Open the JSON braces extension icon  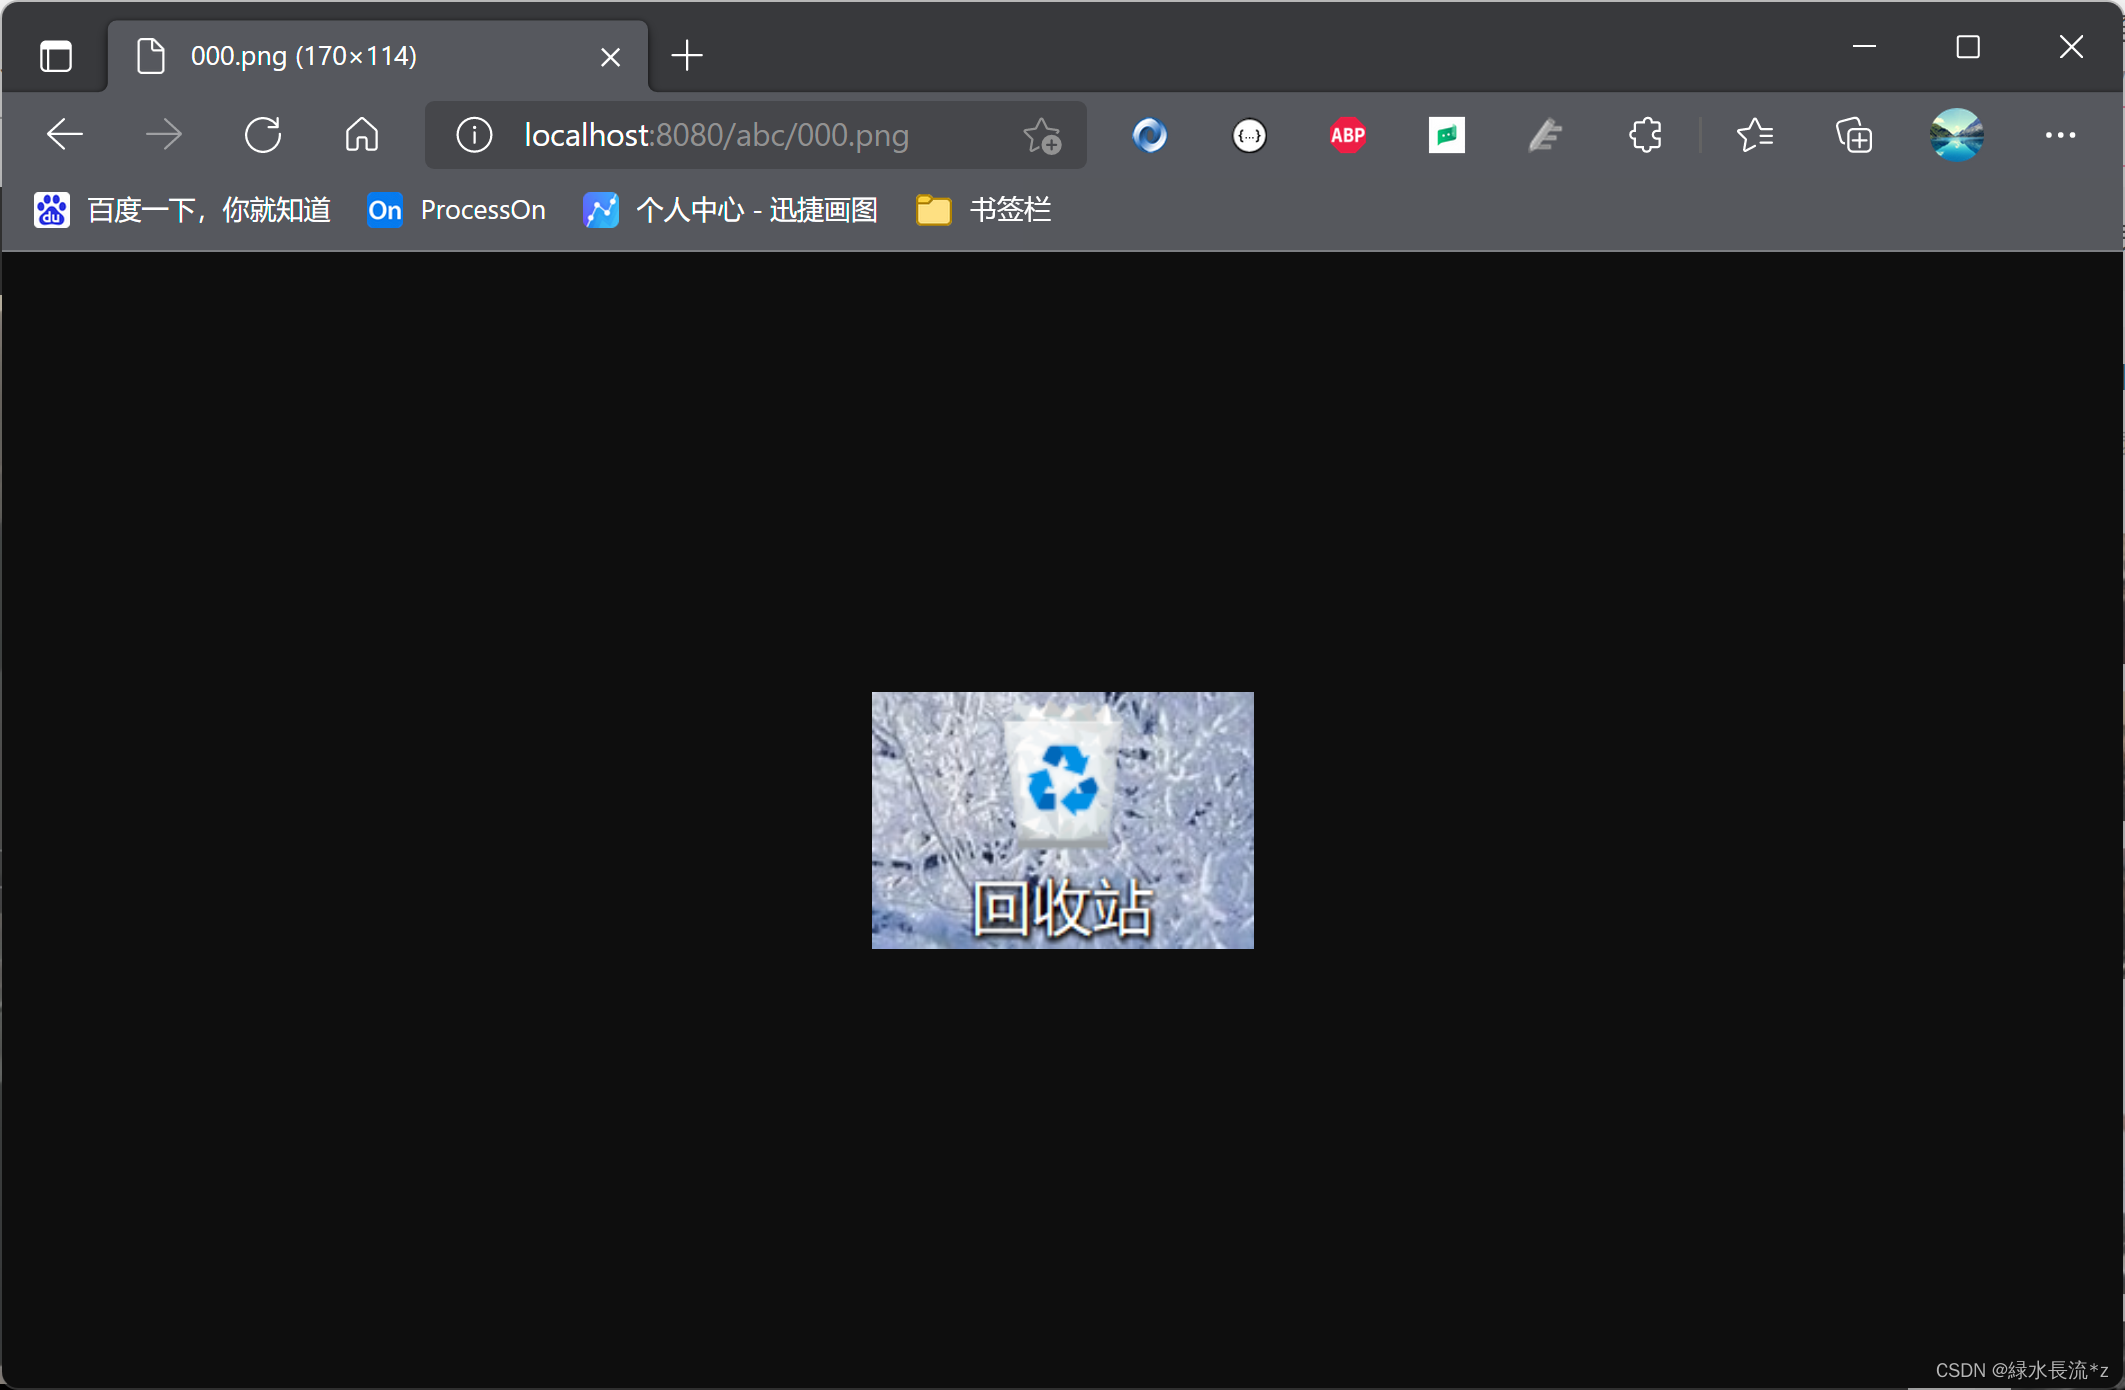1249,135
